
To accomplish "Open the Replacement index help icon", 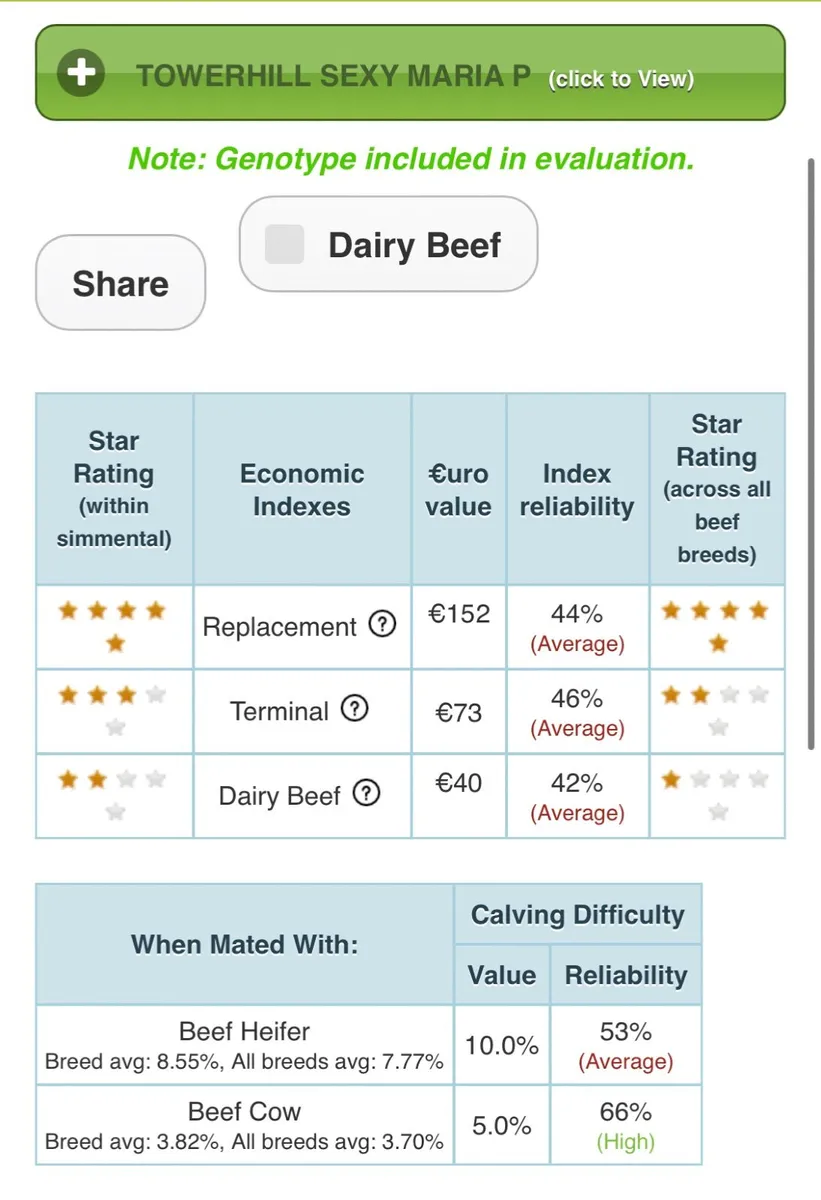I will (x=382, y=625).
